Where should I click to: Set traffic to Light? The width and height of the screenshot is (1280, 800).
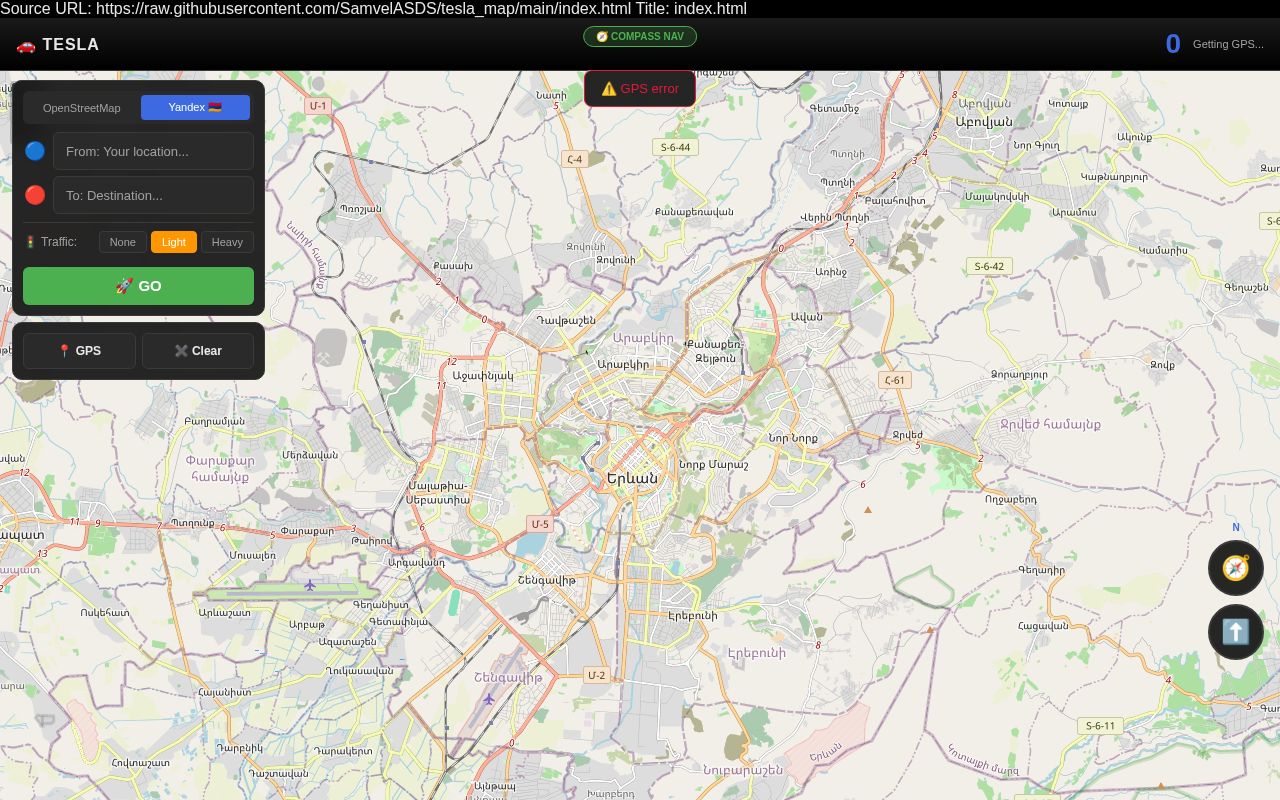pyautogui.click(x=174, y=242)
